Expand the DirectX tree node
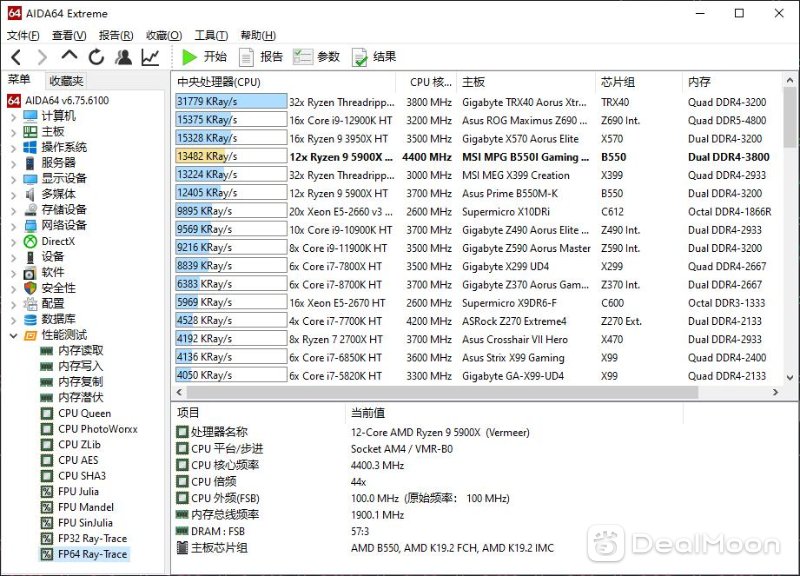This screenshot has height=576, width=800. coord(14,242)
